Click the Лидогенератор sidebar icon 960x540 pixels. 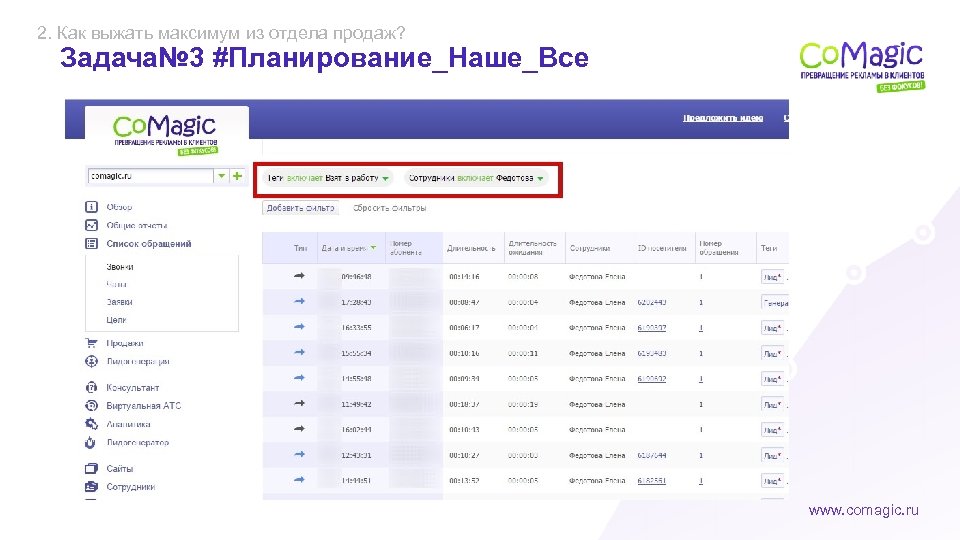pos(91,442)
